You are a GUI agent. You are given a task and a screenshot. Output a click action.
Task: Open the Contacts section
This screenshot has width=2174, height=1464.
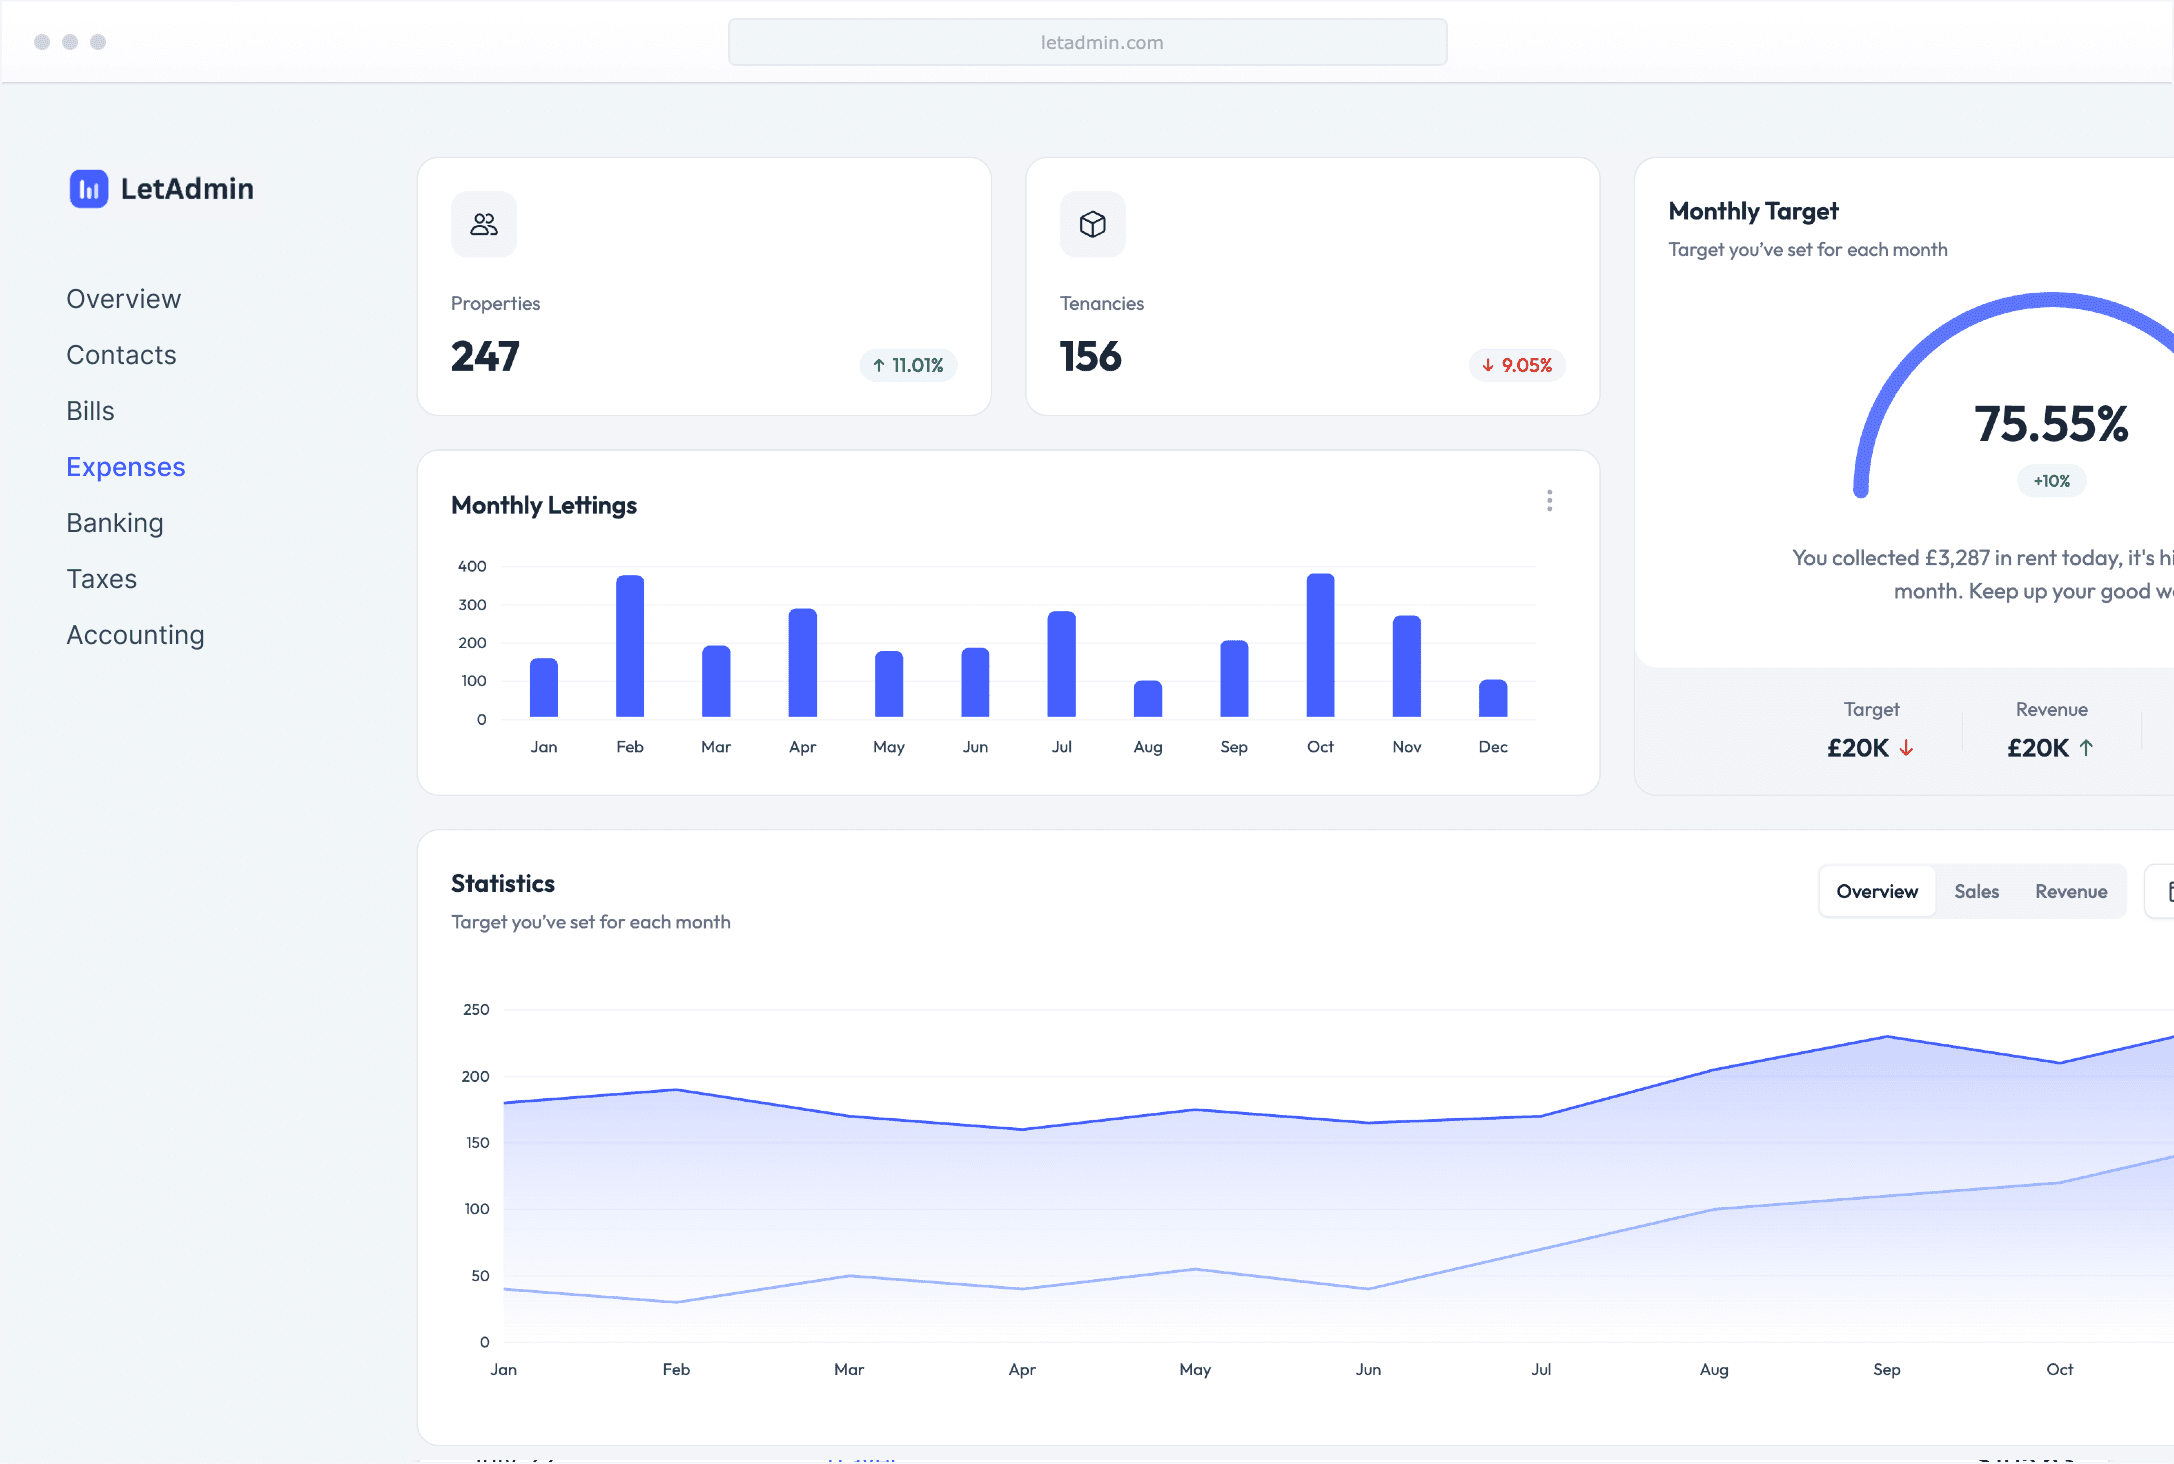tap(121, 355)
